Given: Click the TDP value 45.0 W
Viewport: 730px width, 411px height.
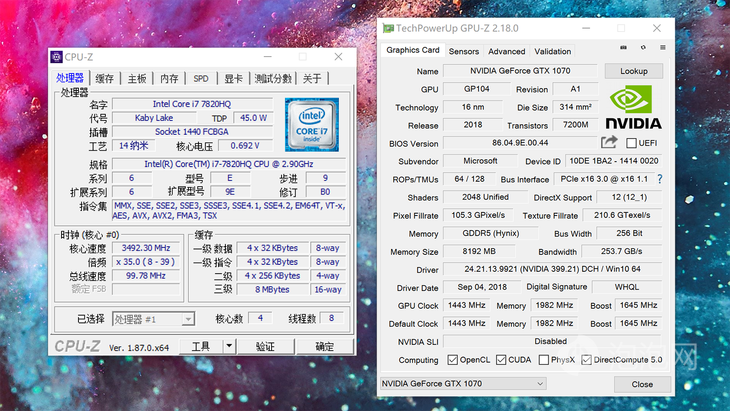Looking at the screenshot, I should click(x=253, y=118).
